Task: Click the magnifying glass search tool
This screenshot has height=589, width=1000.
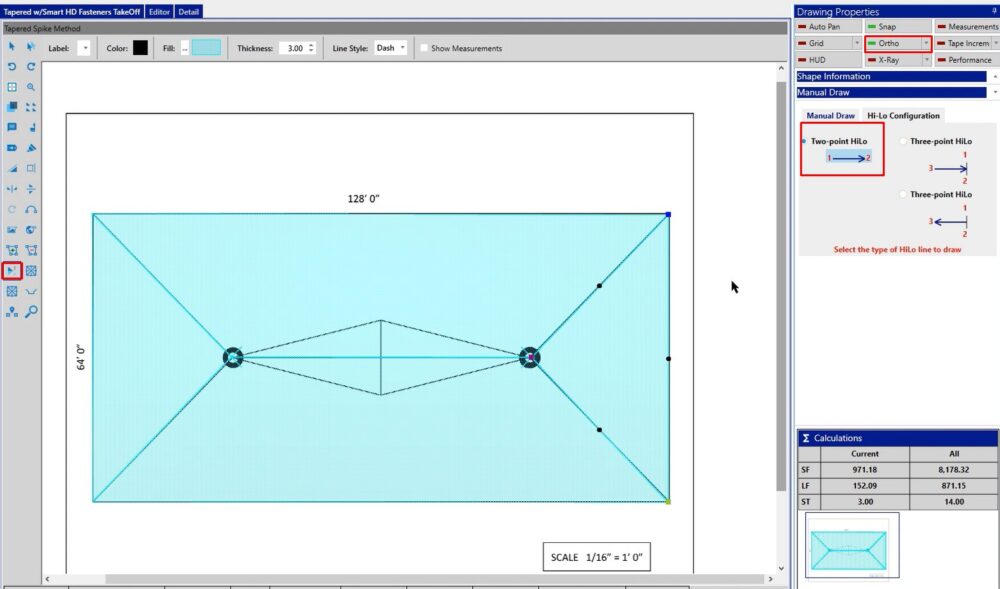Action: [31, 312]
